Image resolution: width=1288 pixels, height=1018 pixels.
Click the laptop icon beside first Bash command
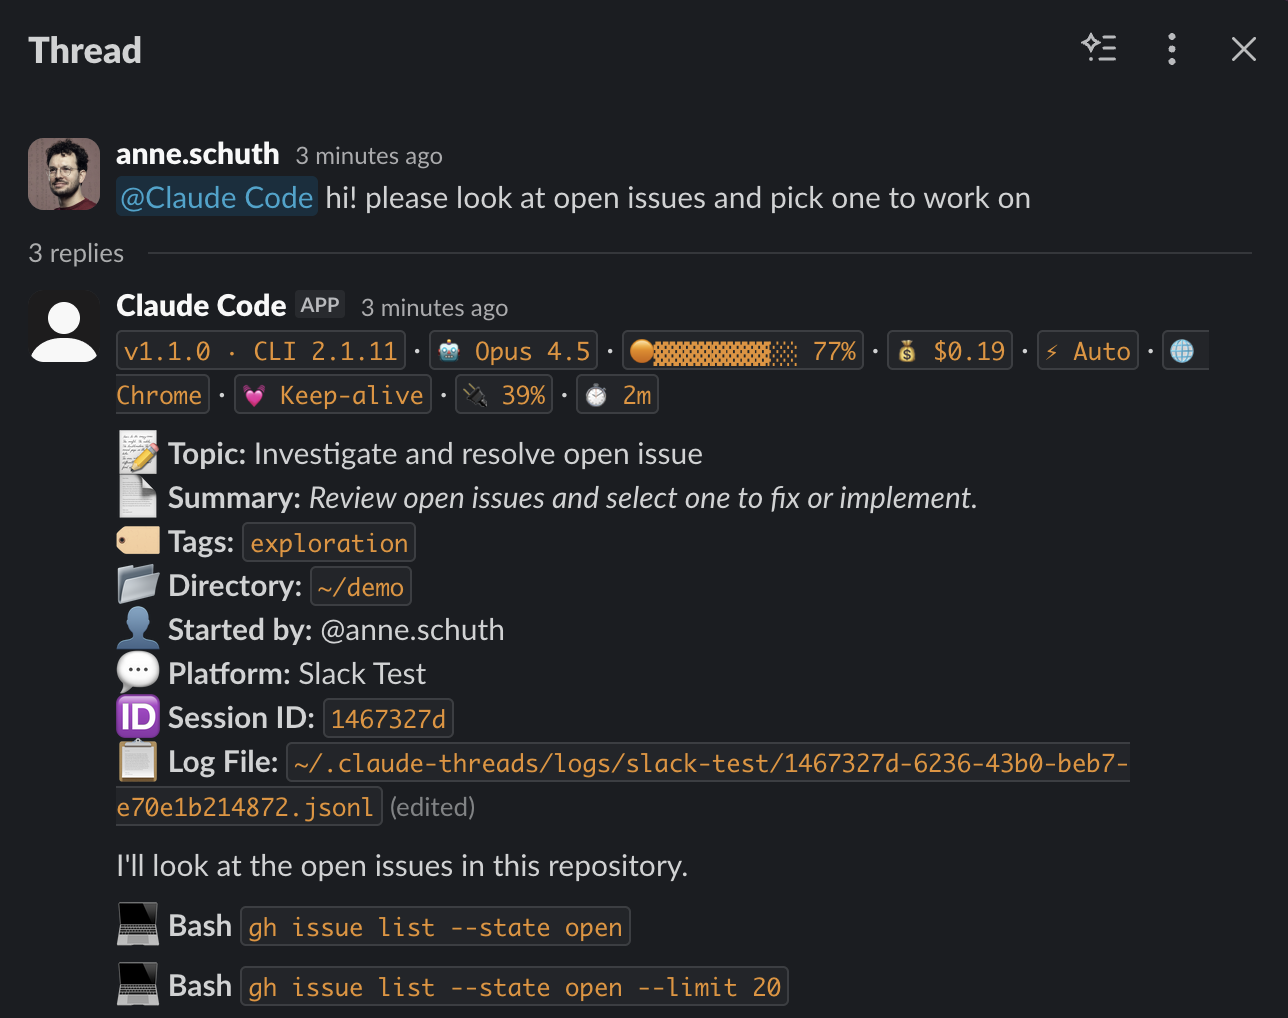point(138,925)
